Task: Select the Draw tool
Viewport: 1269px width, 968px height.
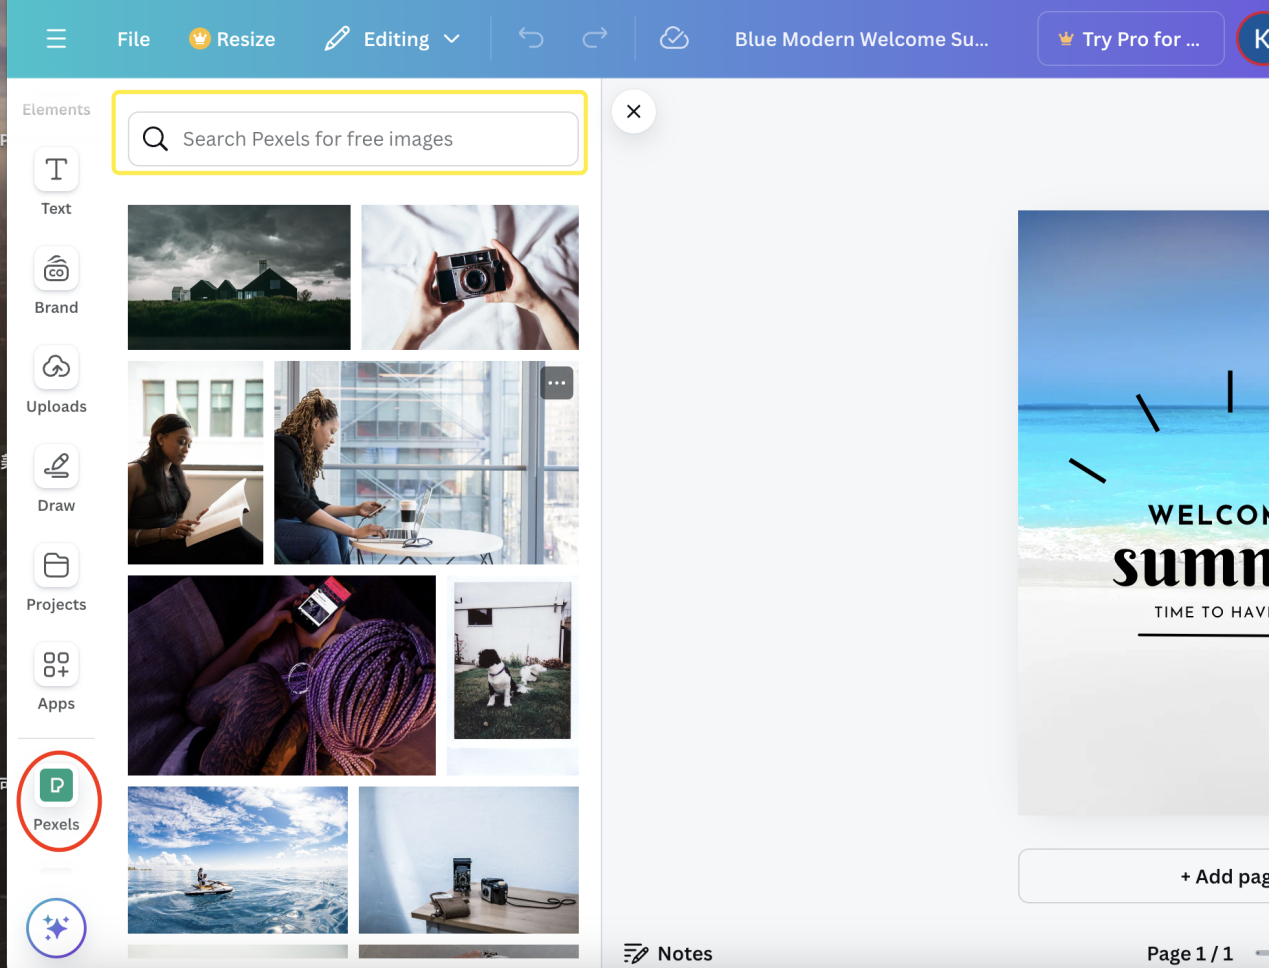Action: pyautogui.click(x=56, y=478)
